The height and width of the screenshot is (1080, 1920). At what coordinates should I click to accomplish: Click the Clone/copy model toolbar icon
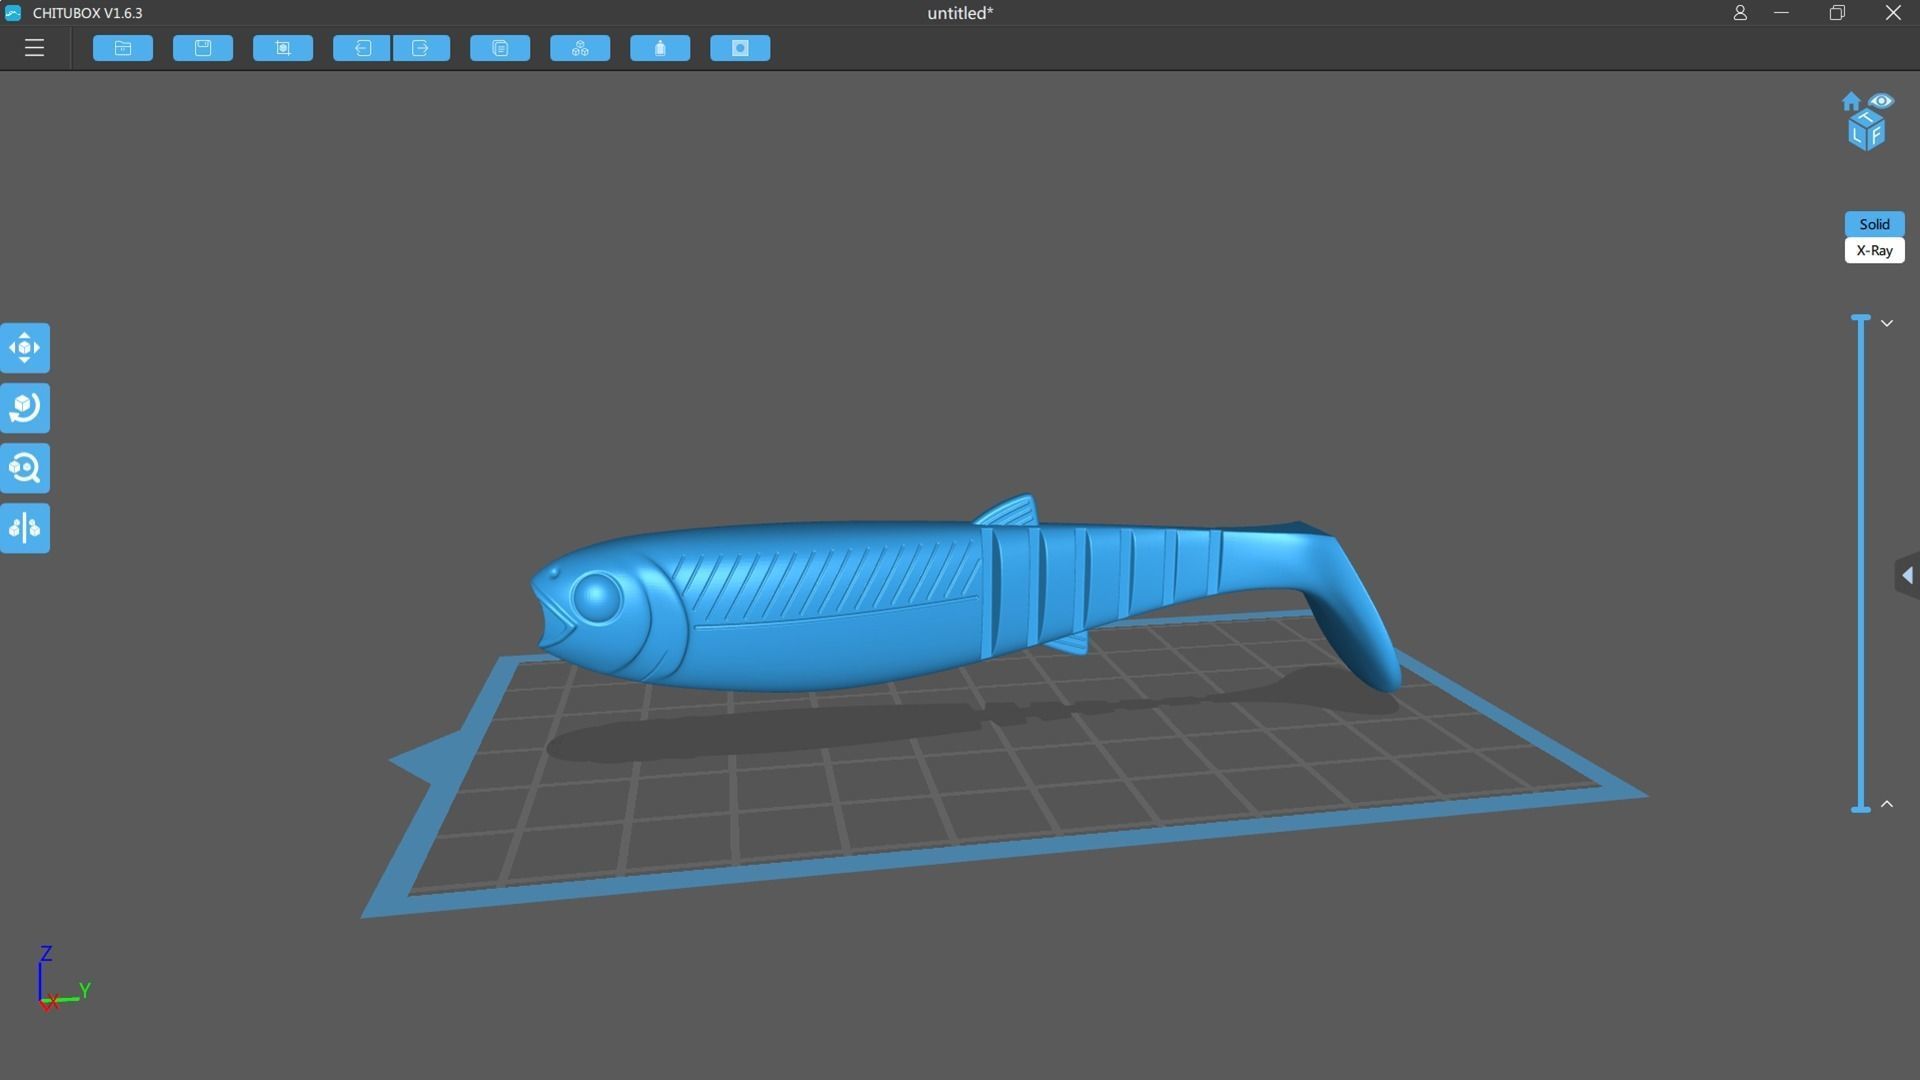(x=500, y=48)
